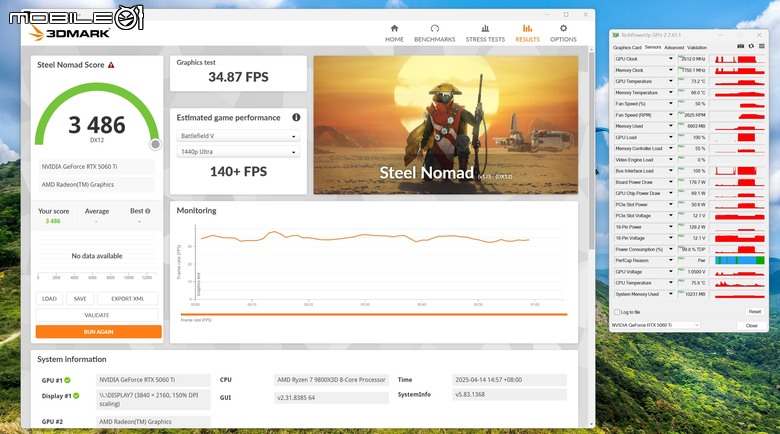Viewport: 780px width, 434px height.
Task: Click the 179.7 W Board Power Draw value
Action: pyautogui.click(x=697, y=182)
